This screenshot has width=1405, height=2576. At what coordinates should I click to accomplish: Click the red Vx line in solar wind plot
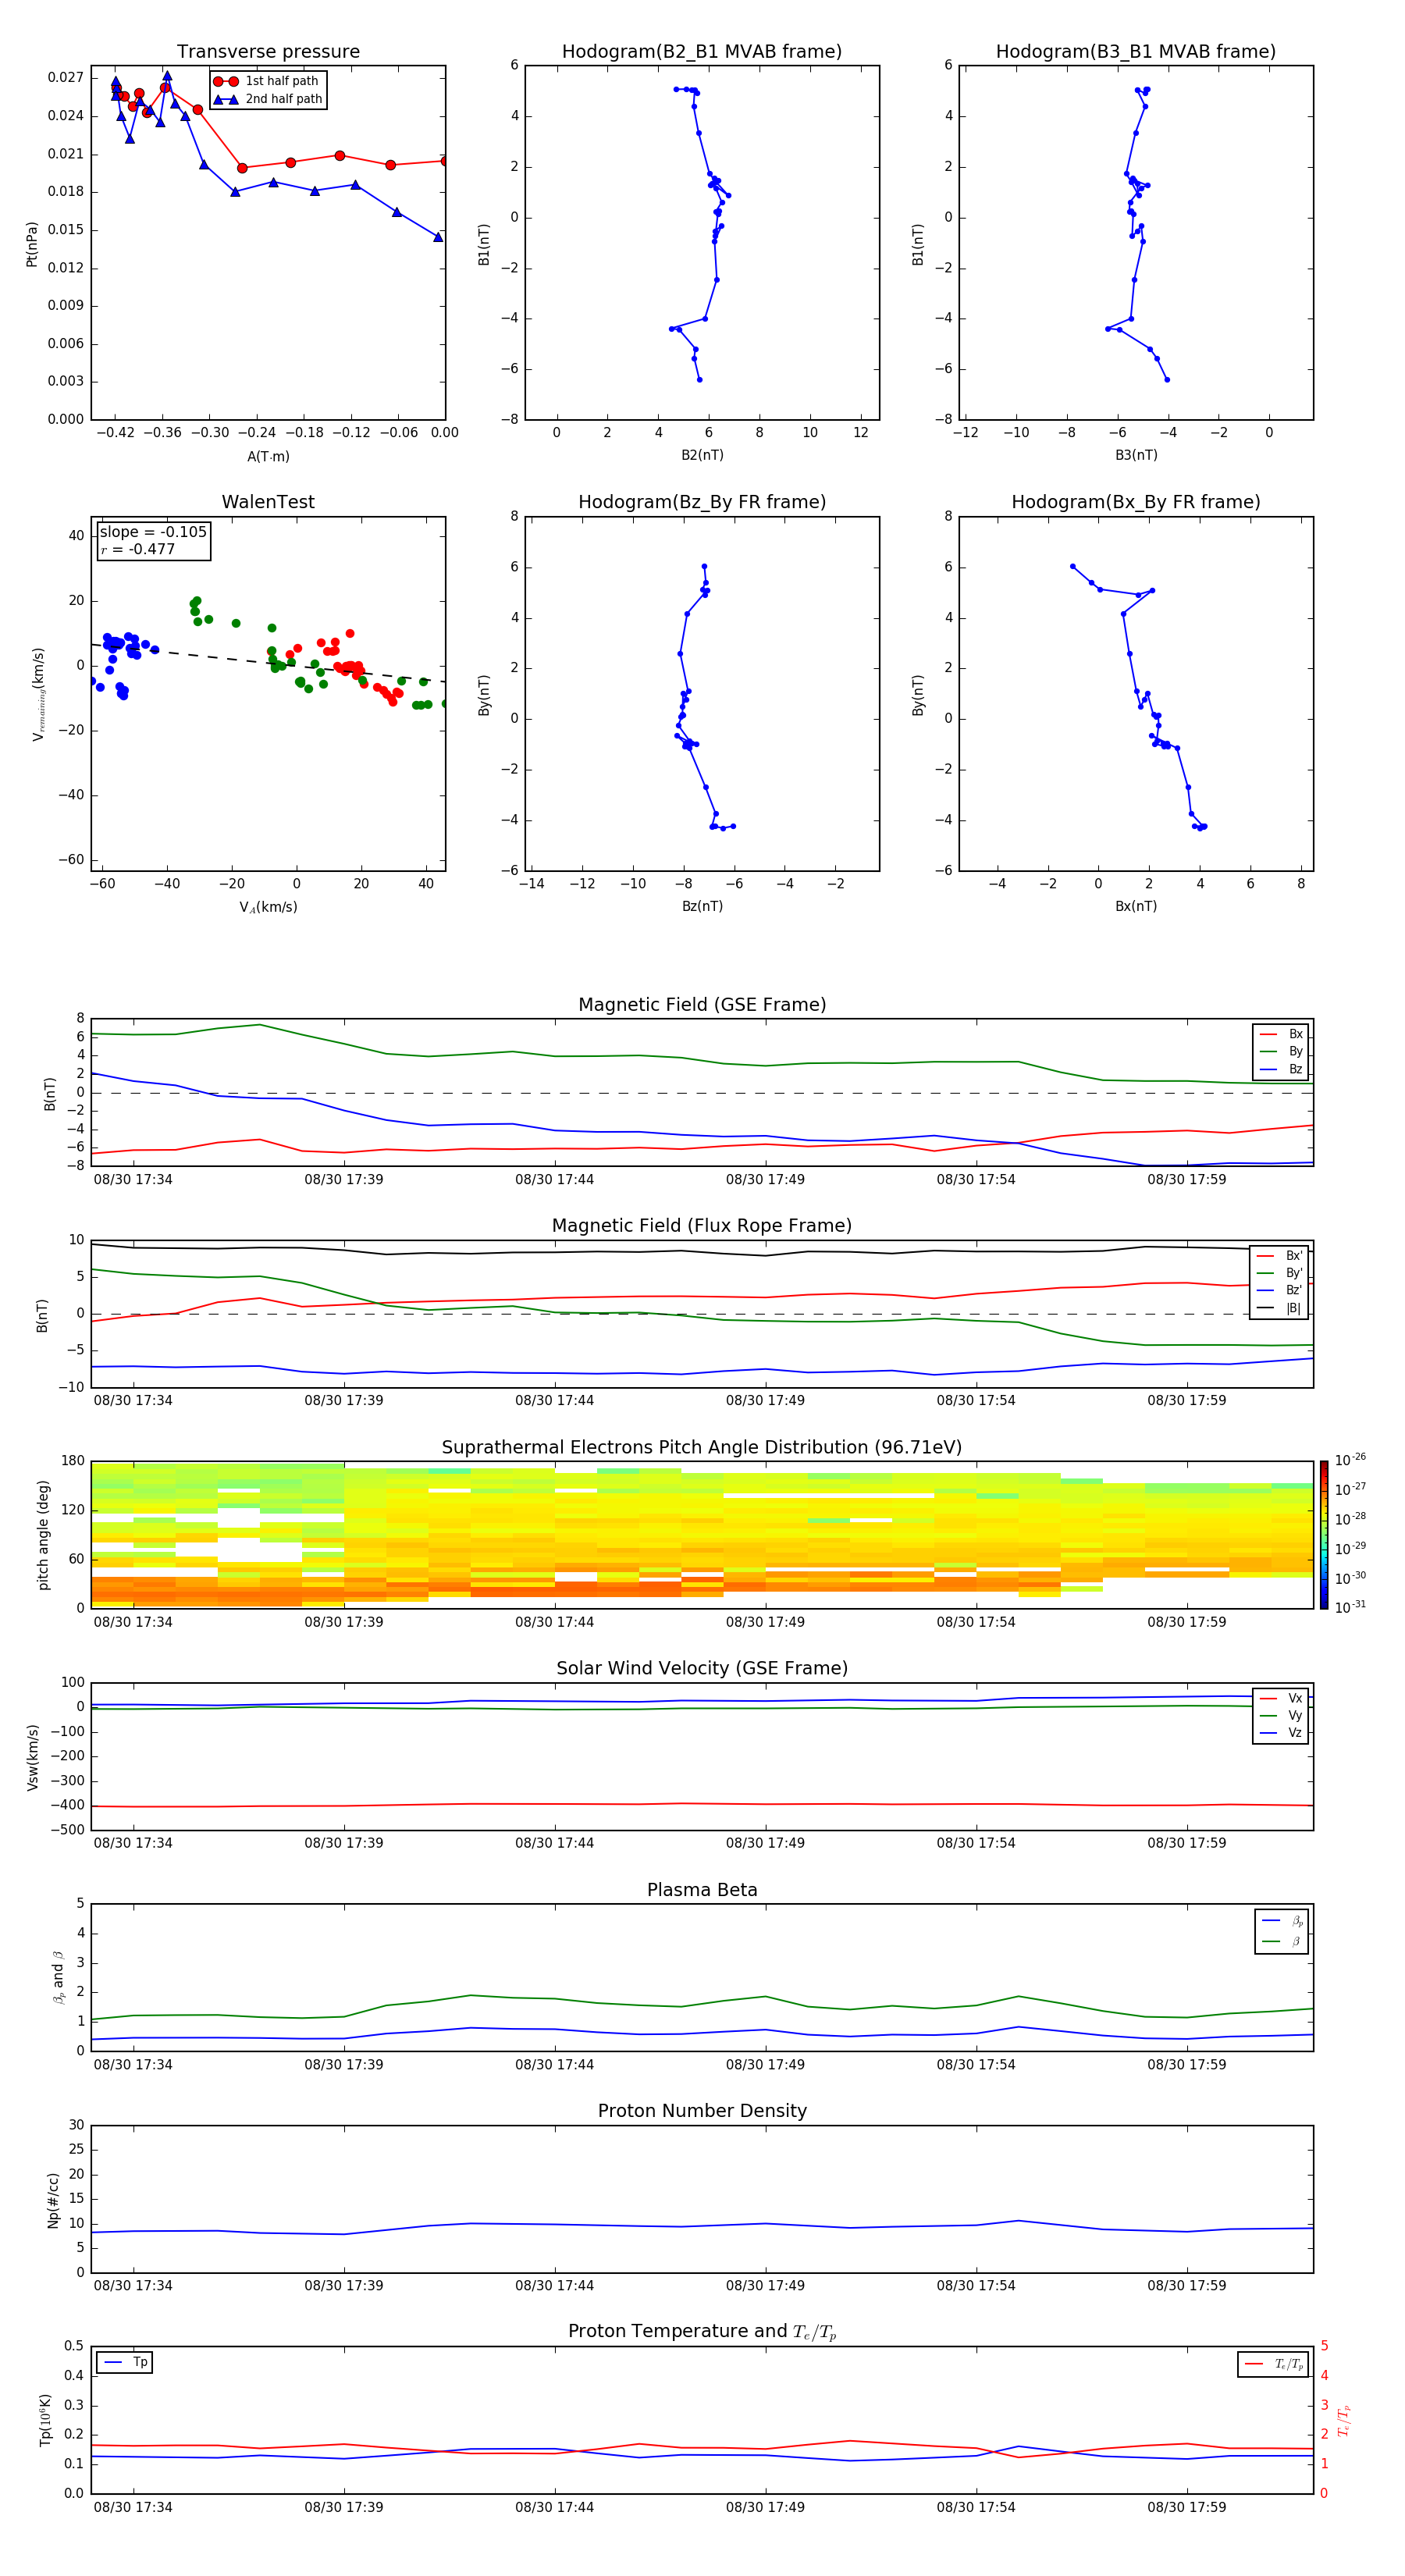[x=702, y=1804]
